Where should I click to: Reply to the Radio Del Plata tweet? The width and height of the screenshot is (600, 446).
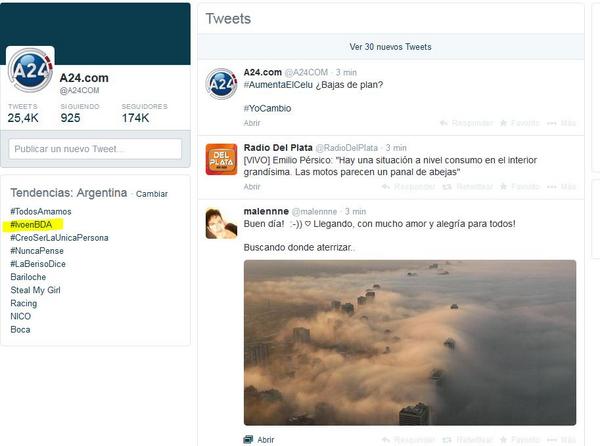coord(408,186)
